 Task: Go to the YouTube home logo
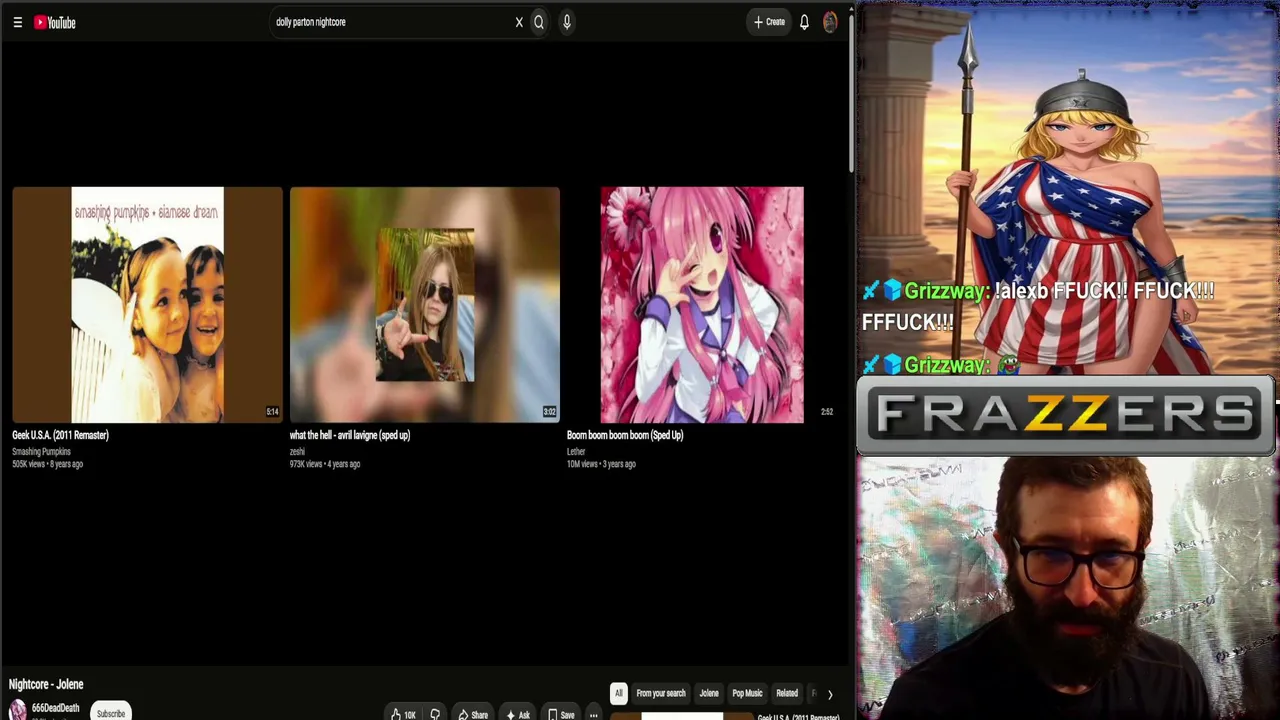point(55,22)
